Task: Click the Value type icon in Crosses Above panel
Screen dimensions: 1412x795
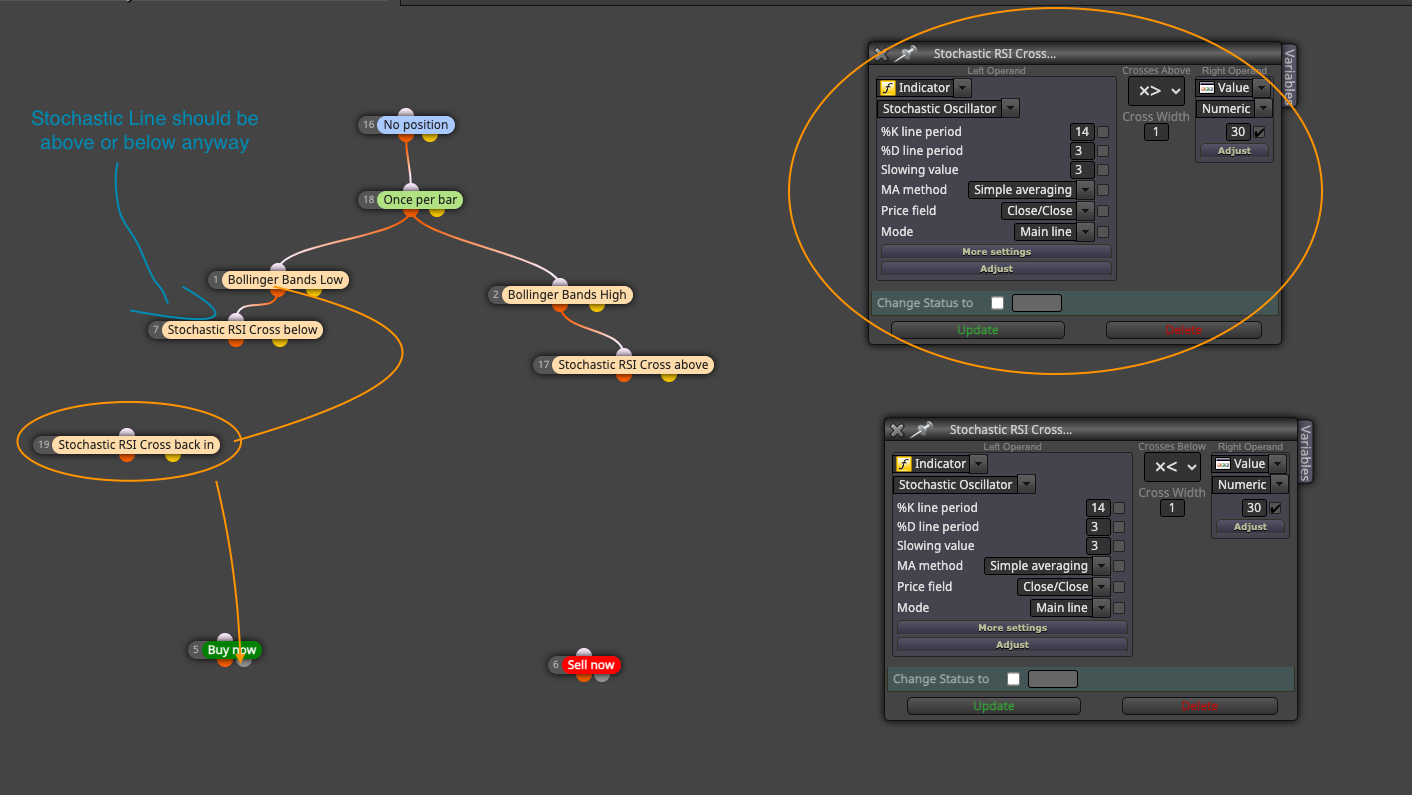Action: (1206, 88)
